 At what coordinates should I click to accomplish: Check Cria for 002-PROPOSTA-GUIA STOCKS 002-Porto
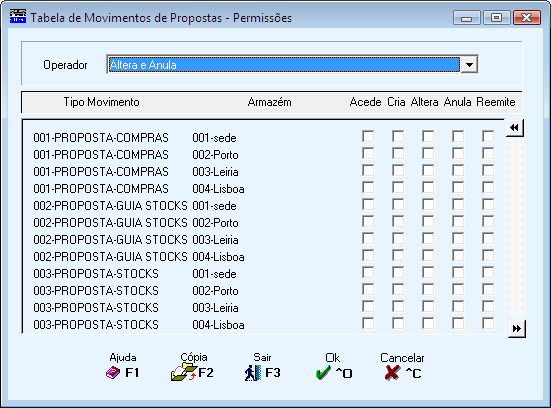click(398, 221)
